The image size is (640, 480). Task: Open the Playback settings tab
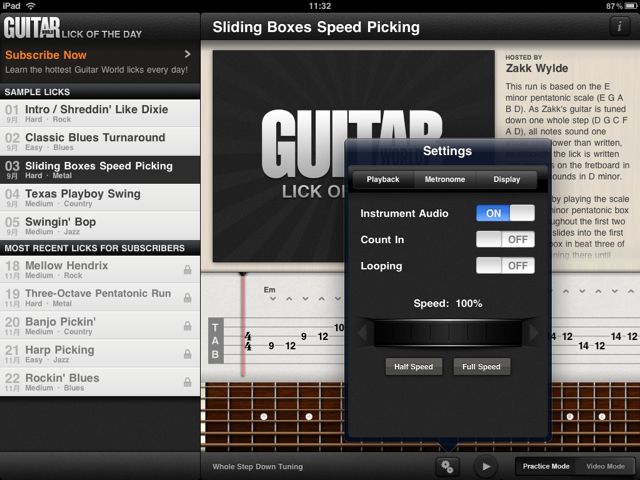(x=383, y=180)
